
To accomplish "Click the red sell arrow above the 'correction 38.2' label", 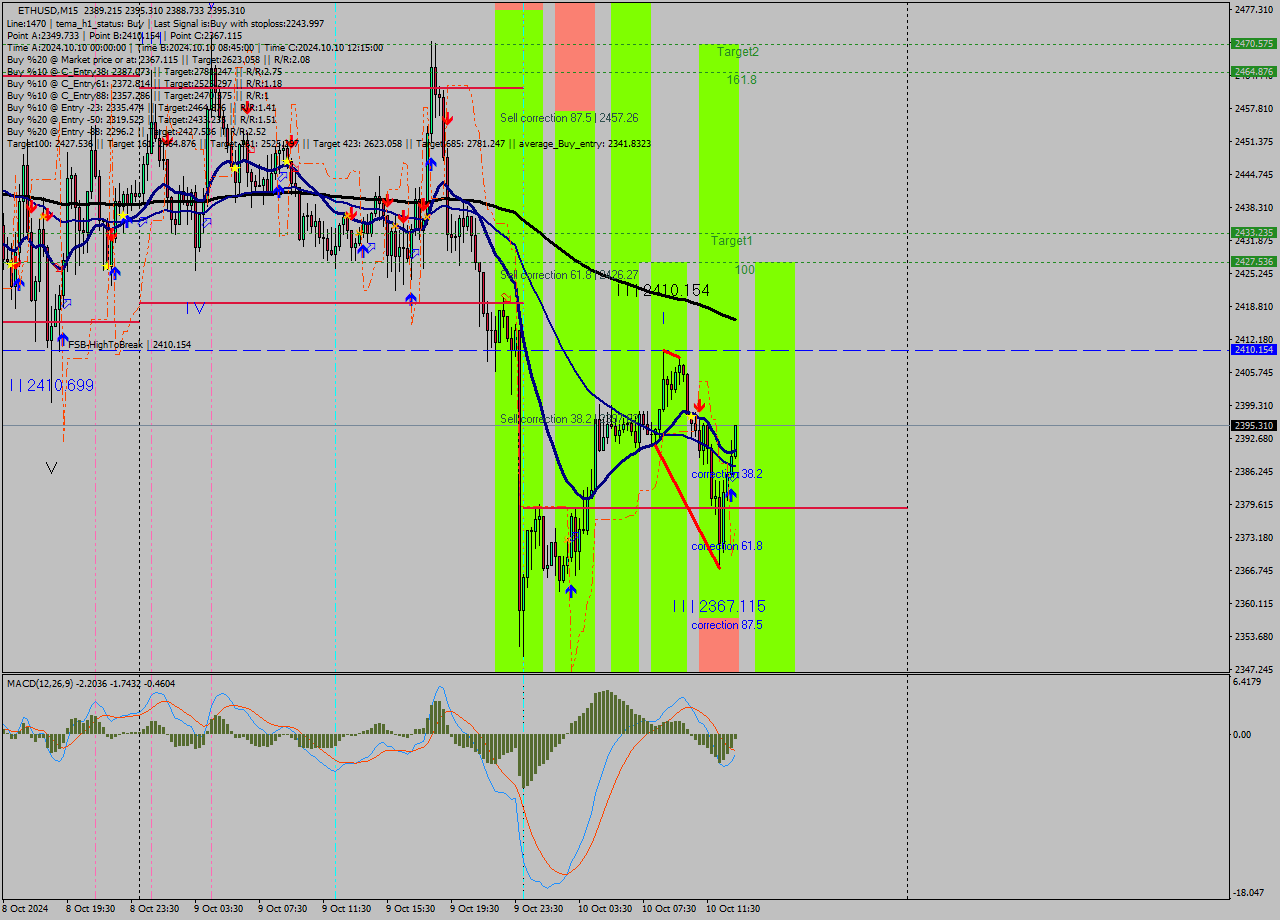I will pyautogui.click(x=699, y=405).
